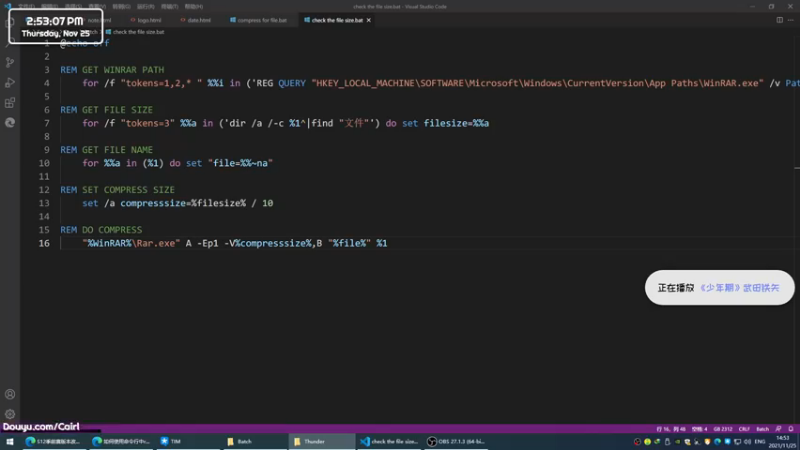Screen dimensions: 800x450
Task: Open the Run and Debug view
Action: [10, 83]
